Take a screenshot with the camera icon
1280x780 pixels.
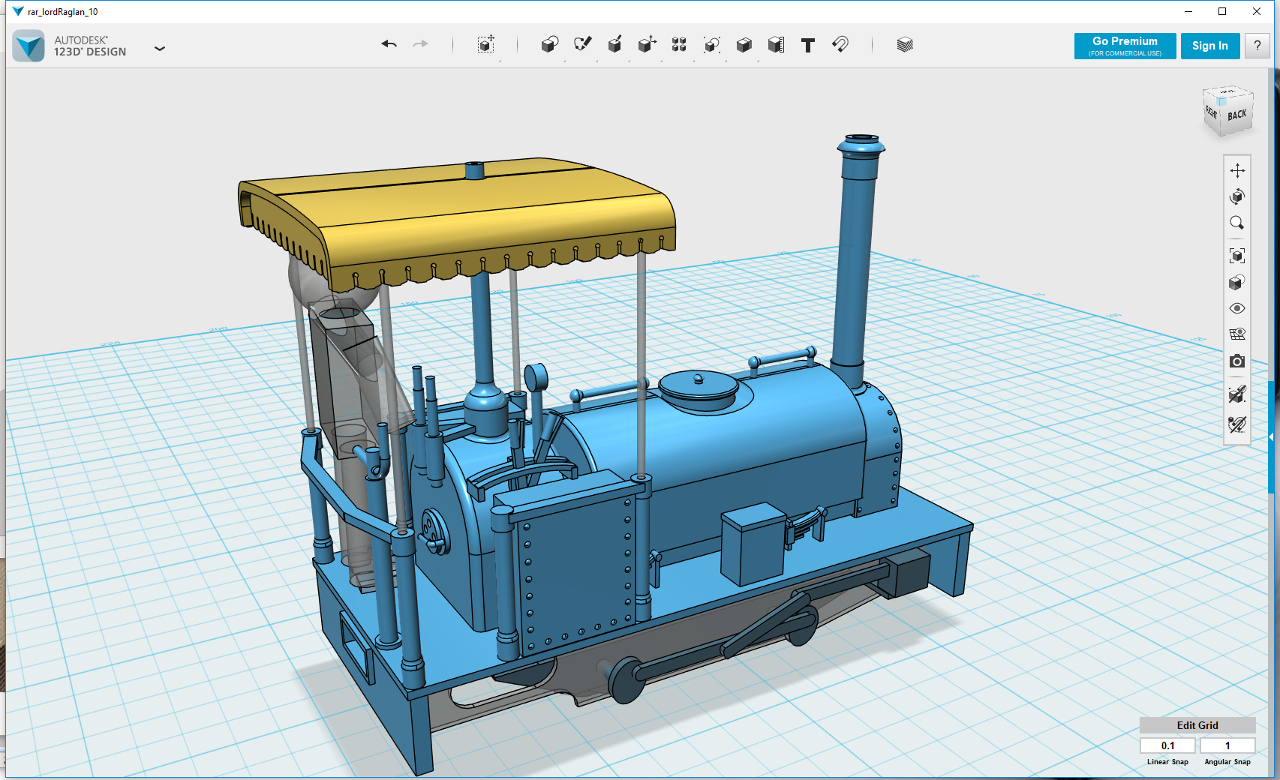point(1237,361)
